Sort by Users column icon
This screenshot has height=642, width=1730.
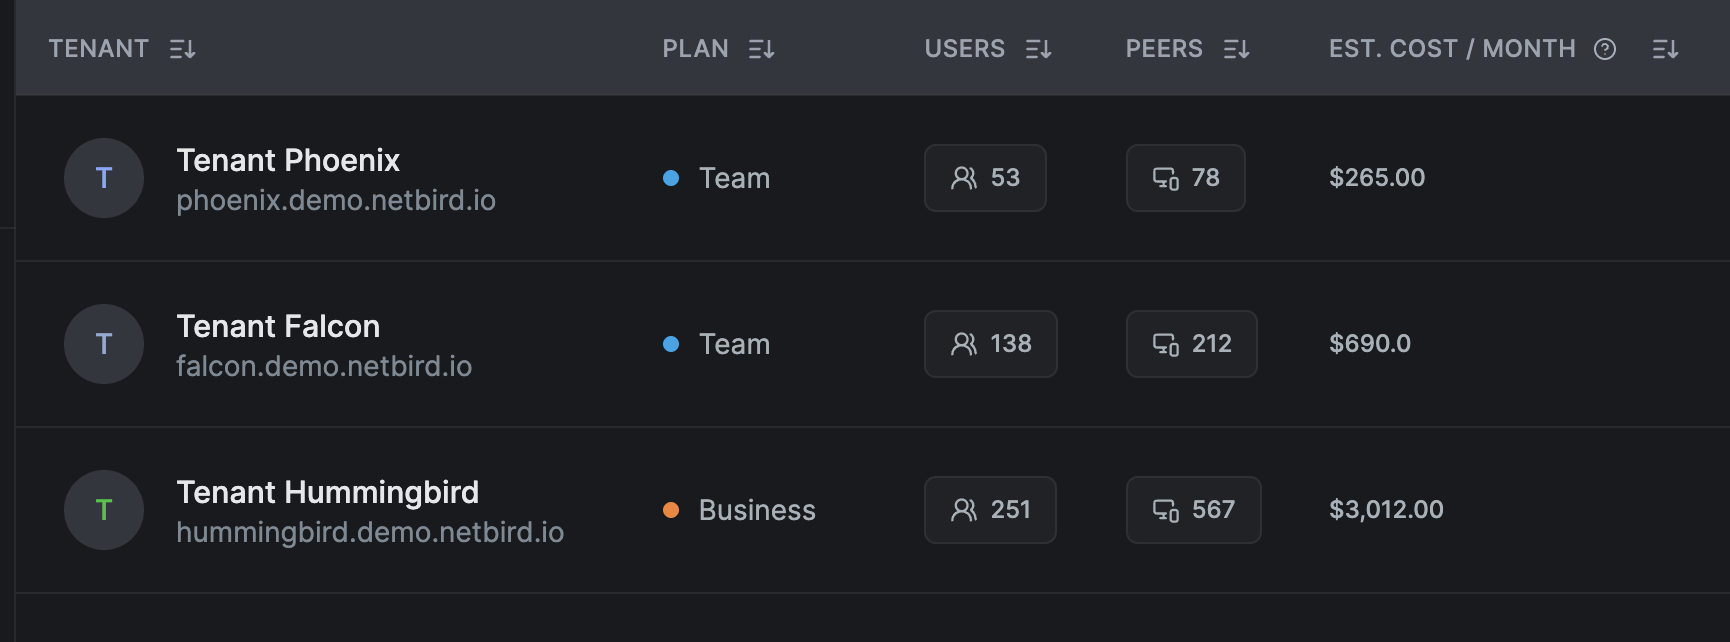click(x=1038, y=49)
